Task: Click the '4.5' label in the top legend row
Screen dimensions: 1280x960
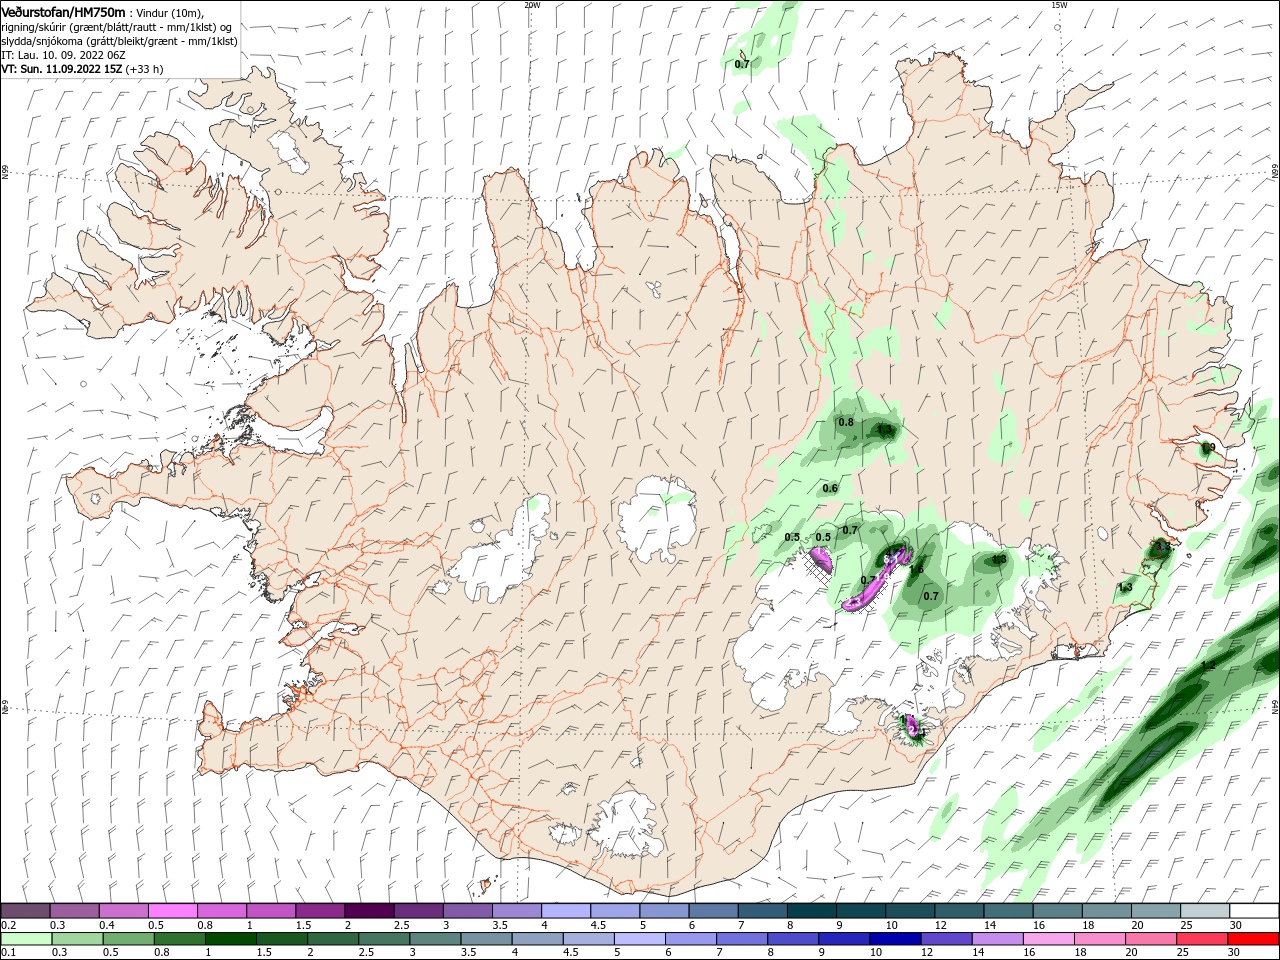Action: (x=598, y=925)
